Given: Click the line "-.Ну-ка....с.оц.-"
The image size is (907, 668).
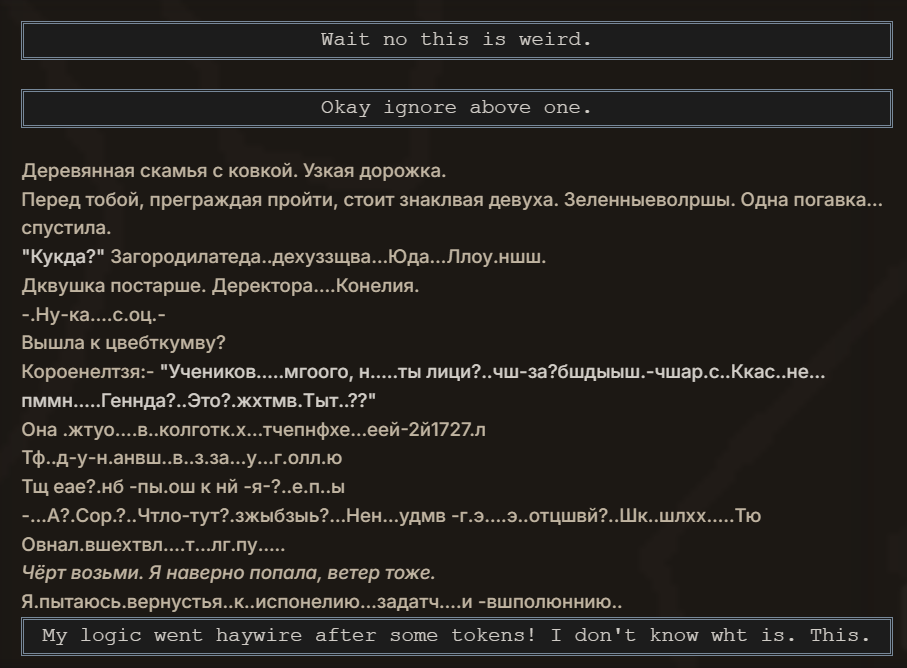Looking at the screenshot, I should click(94, 315).
